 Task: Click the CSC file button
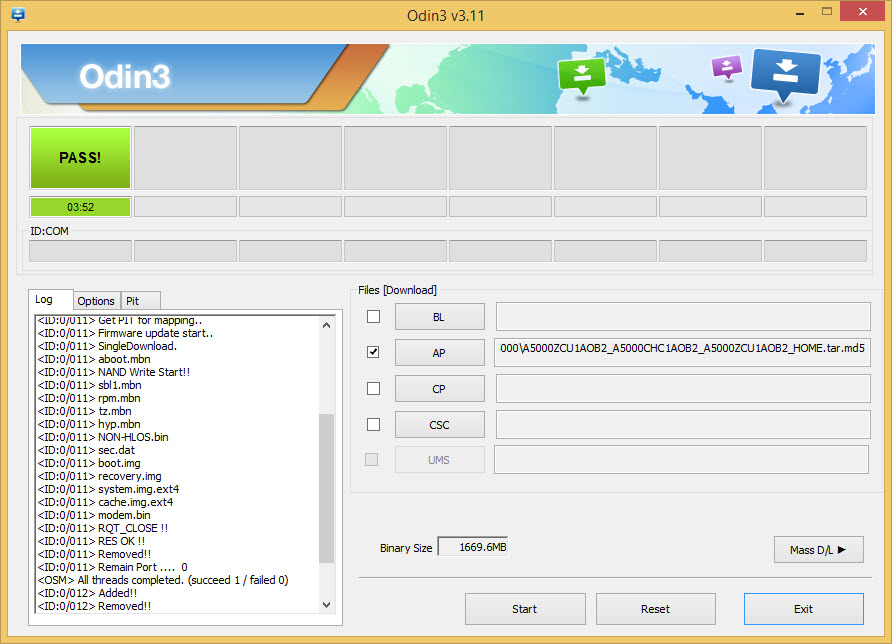440,424
